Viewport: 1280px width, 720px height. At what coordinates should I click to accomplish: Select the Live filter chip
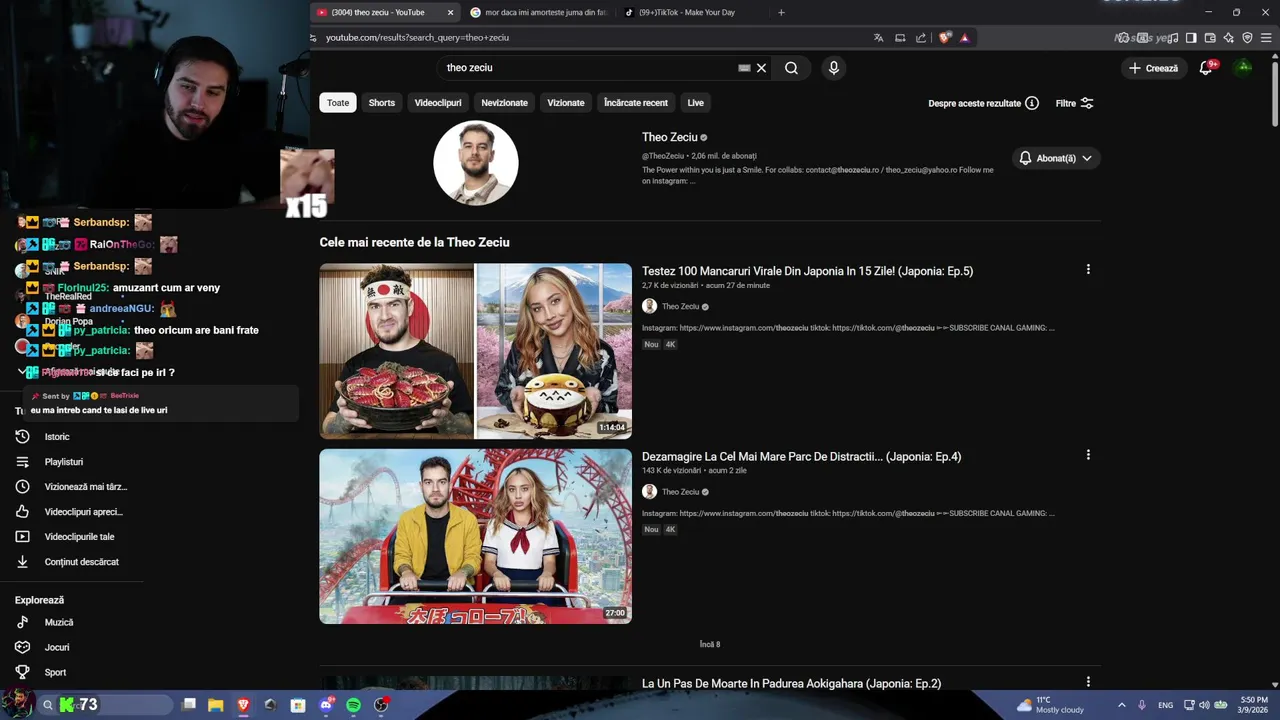coord(696,103)
